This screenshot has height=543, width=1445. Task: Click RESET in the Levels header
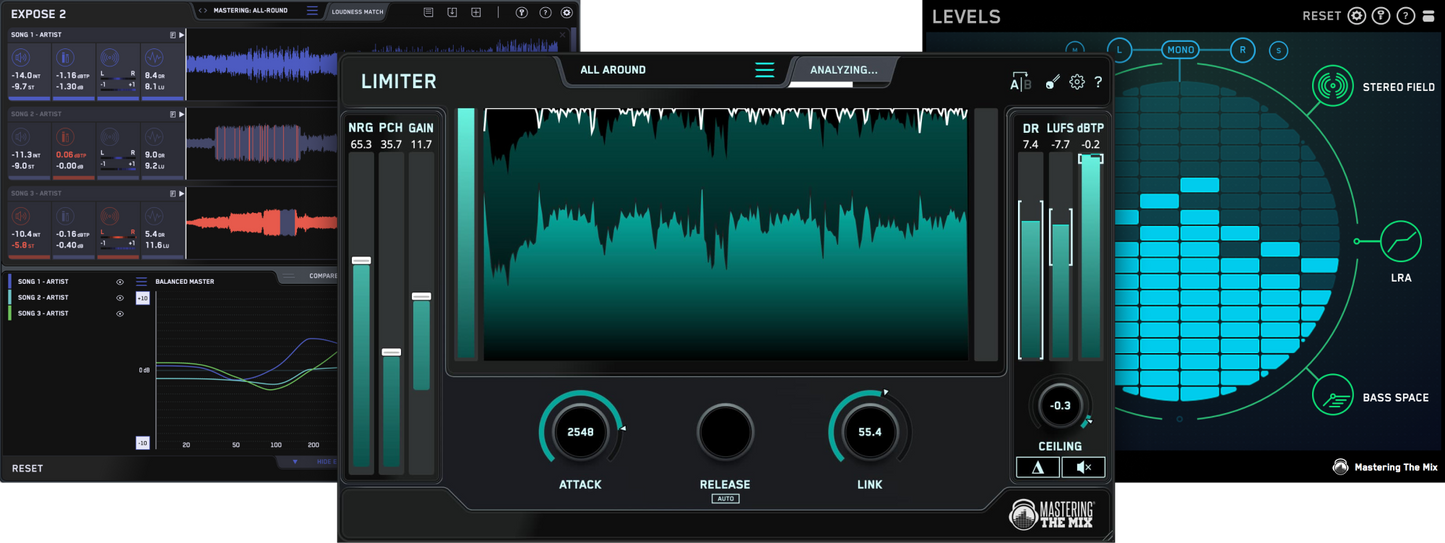point(1320,16)
